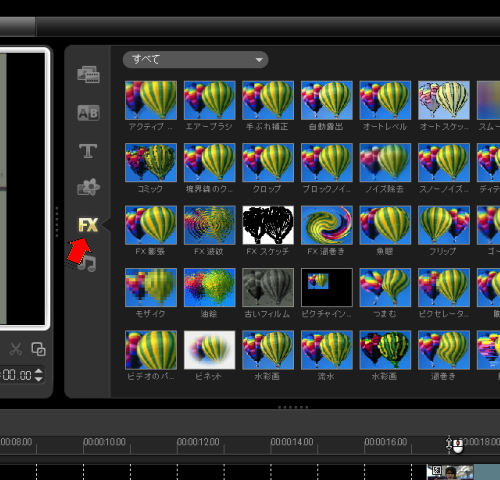
Task: Select the ビデオのパ.. filter thumbnail
Action: tap(151, 350)
